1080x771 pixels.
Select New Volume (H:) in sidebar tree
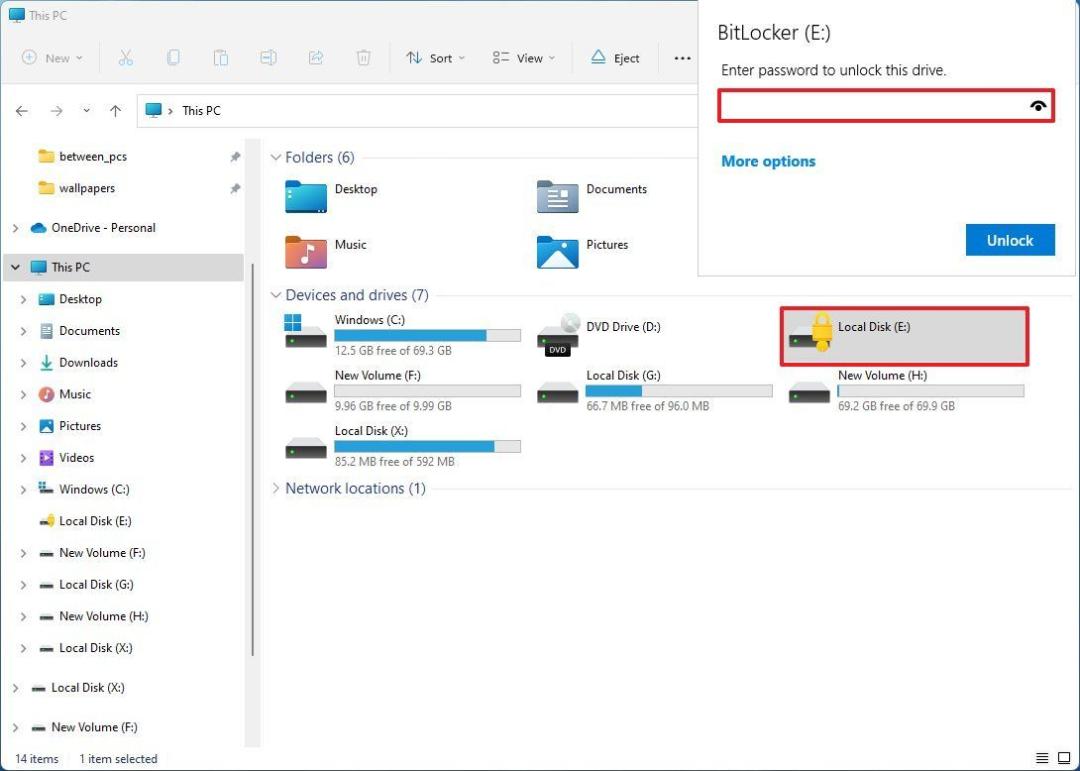pyautogui.click(x=103, y=616)
